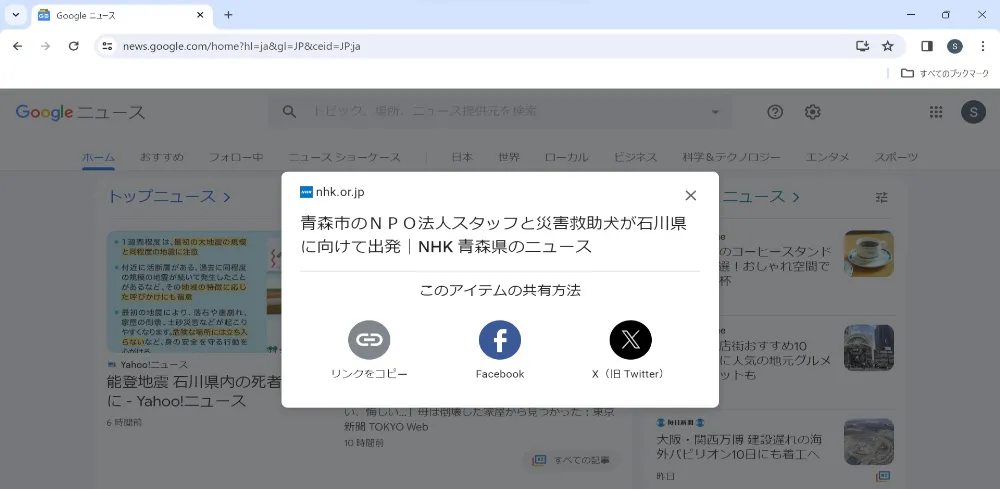Image resolution: width=1000 pixels, height=489 pixels.
Task: Click the nhk.or.jp source favicon
Action: (306, 192)
